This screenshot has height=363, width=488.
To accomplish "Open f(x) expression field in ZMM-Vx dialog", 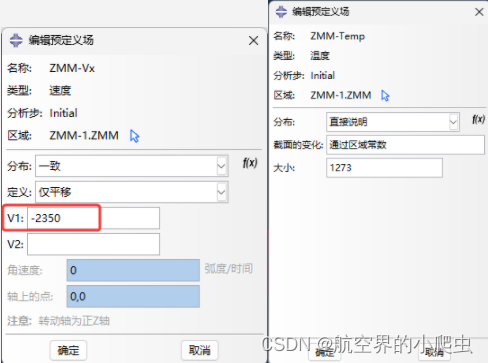I will click(250, 163).
